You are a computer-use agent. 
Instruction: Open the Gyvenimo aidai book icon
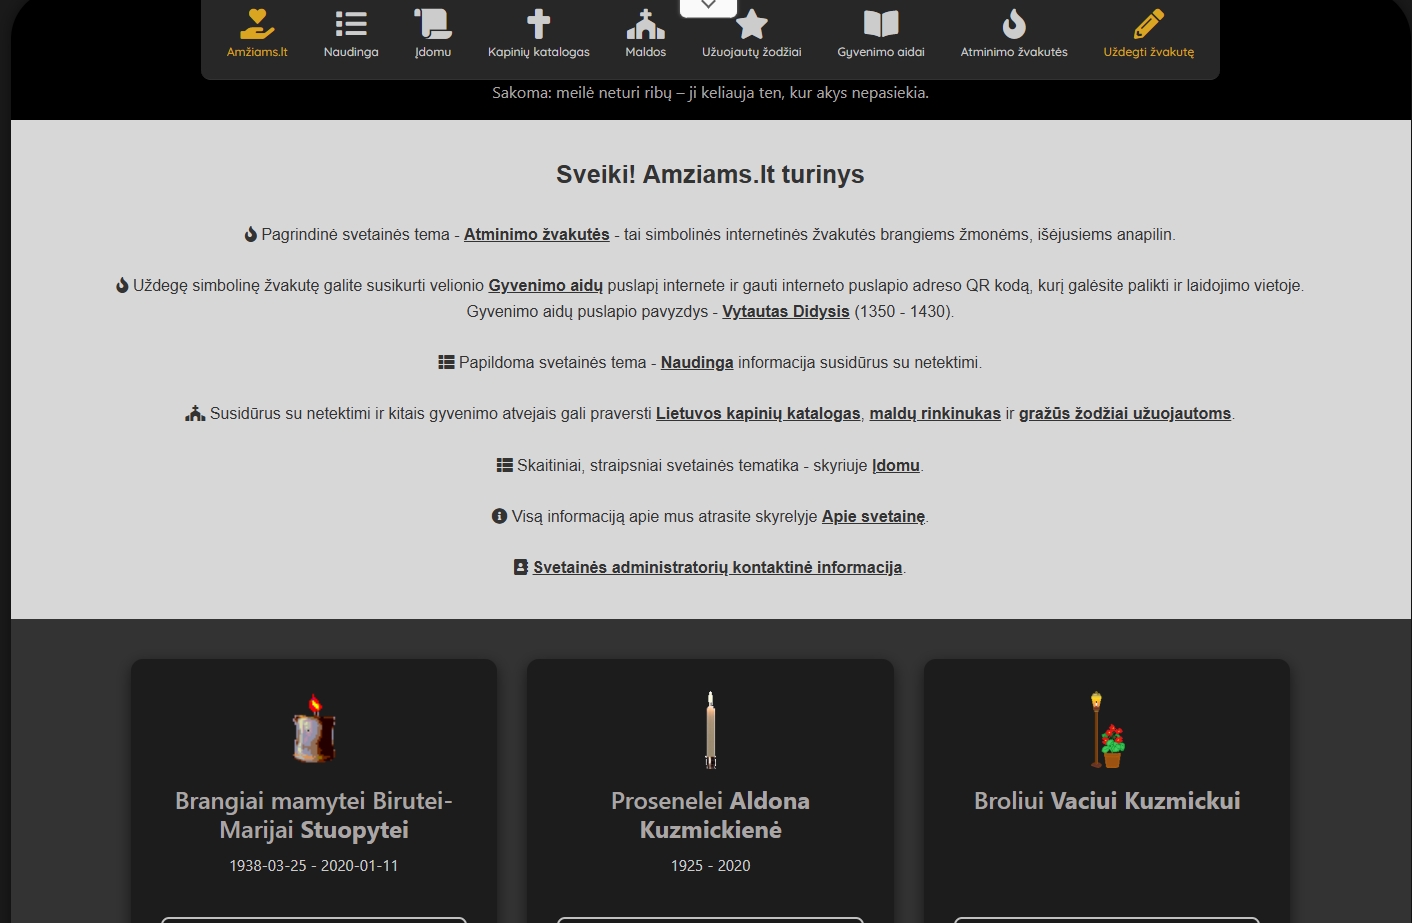pos(881,23)
